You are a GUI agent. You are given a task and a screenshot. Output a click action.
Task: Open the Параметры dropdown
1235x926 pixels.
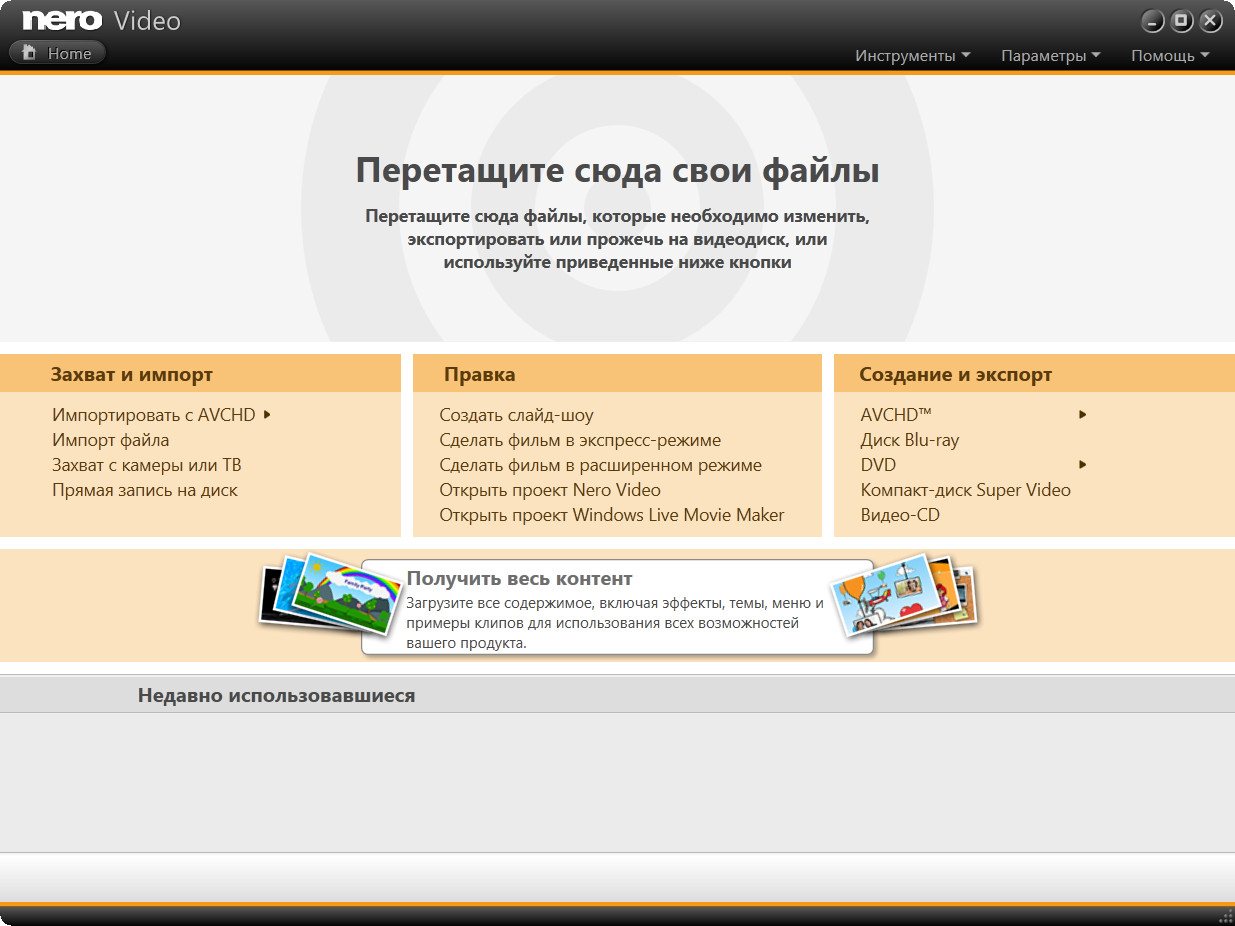click(x=1043, y=56)
